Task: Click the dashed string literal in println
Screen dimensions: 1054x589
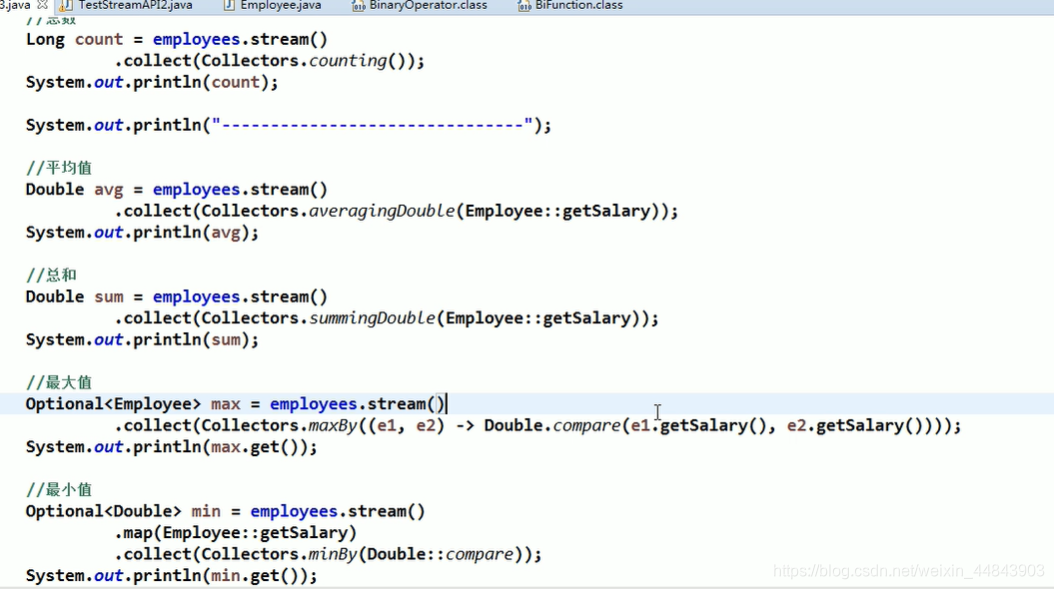Action: coord(372,125)
